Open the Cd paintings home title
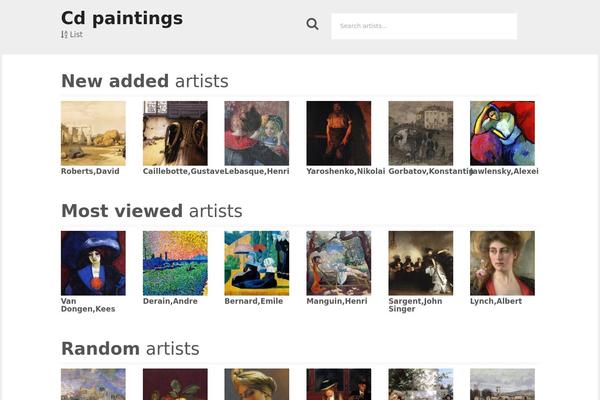This screenshot has height=400, width=600. [x=122, y=18]
